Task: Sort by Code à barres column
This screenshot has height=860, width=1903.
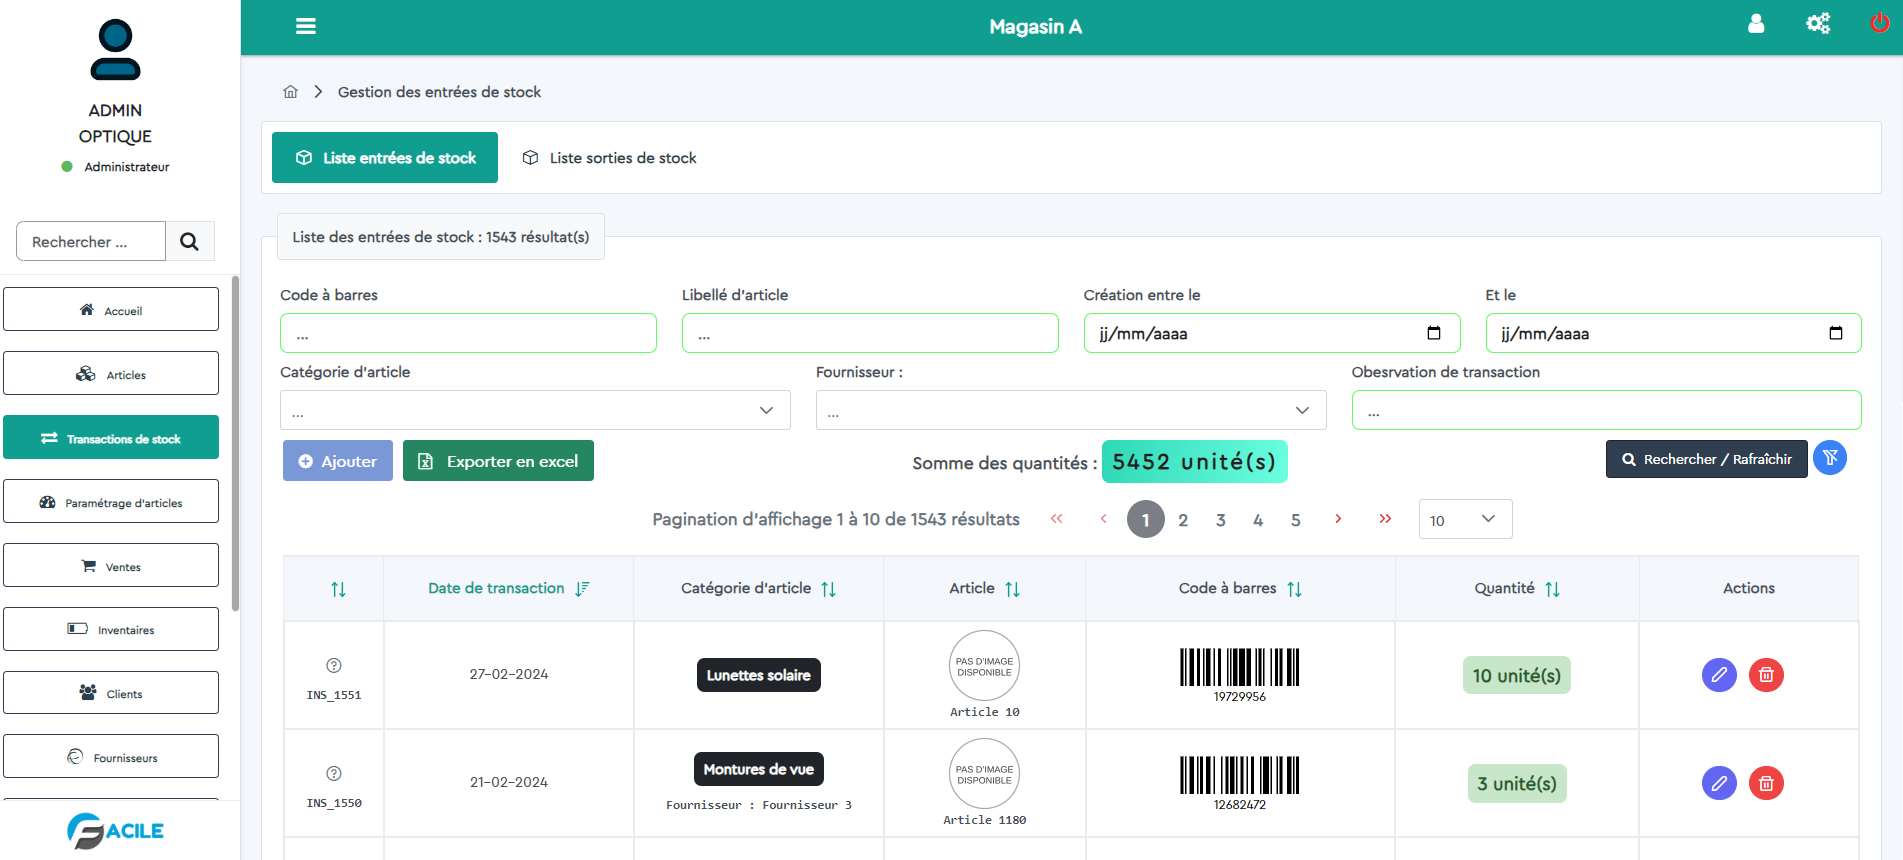Action: point(1294,589)
